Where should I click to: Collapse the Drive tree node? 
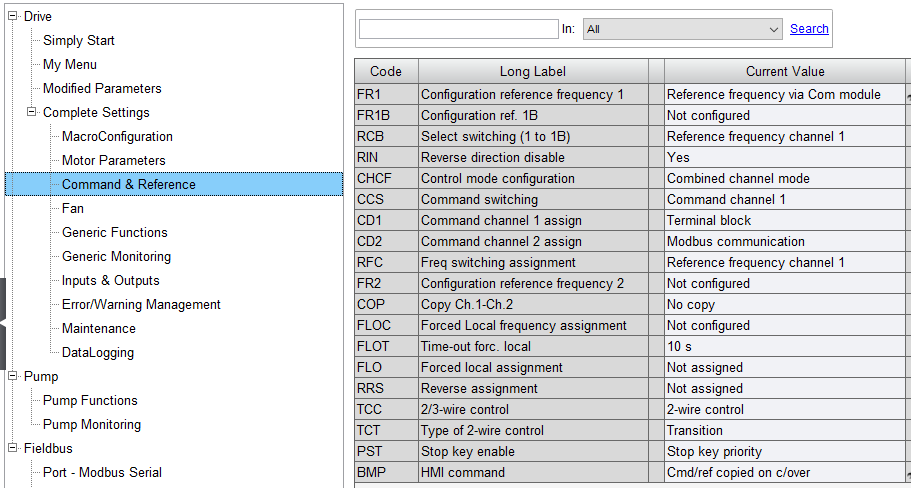[x=13, y=17]
